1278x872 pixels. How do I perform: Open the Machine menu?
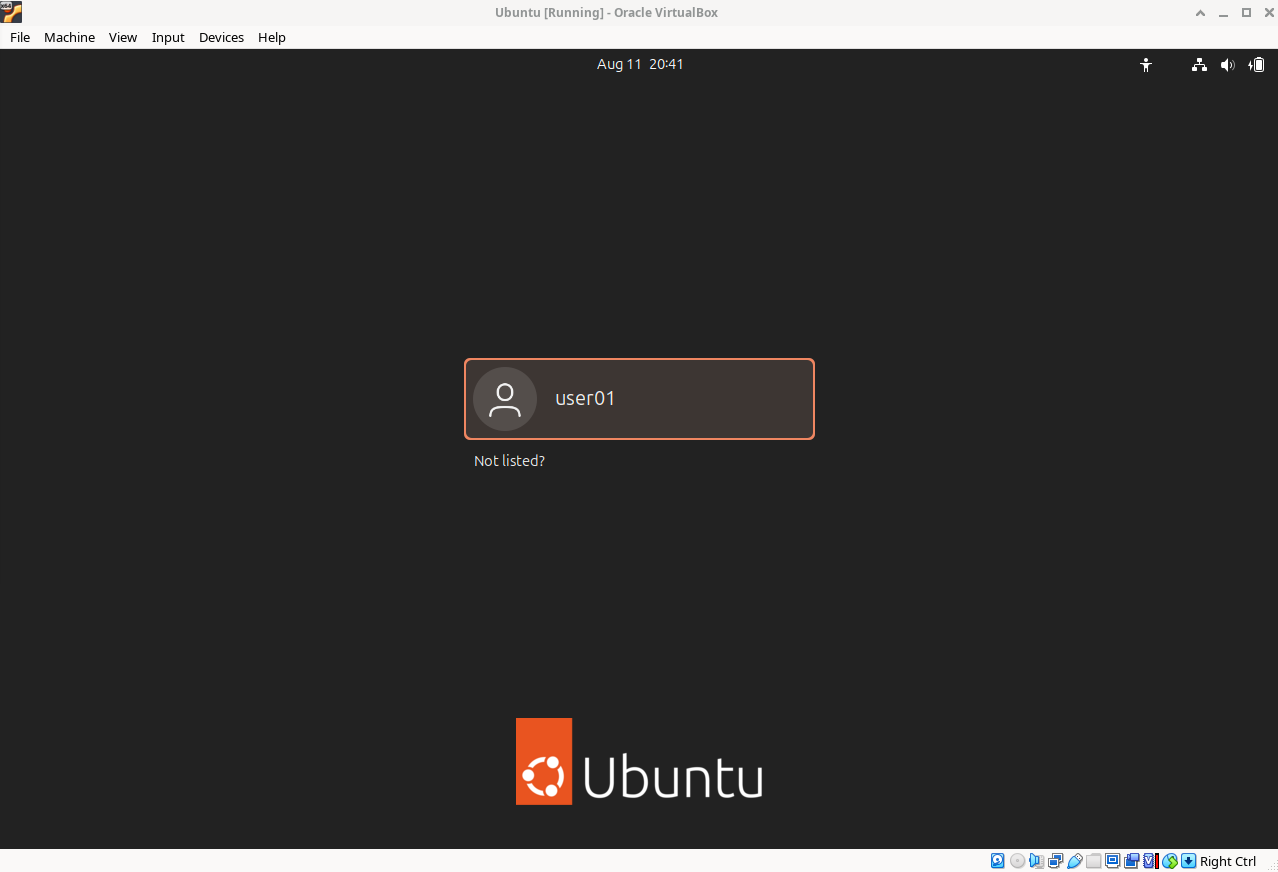click(69, 37)
